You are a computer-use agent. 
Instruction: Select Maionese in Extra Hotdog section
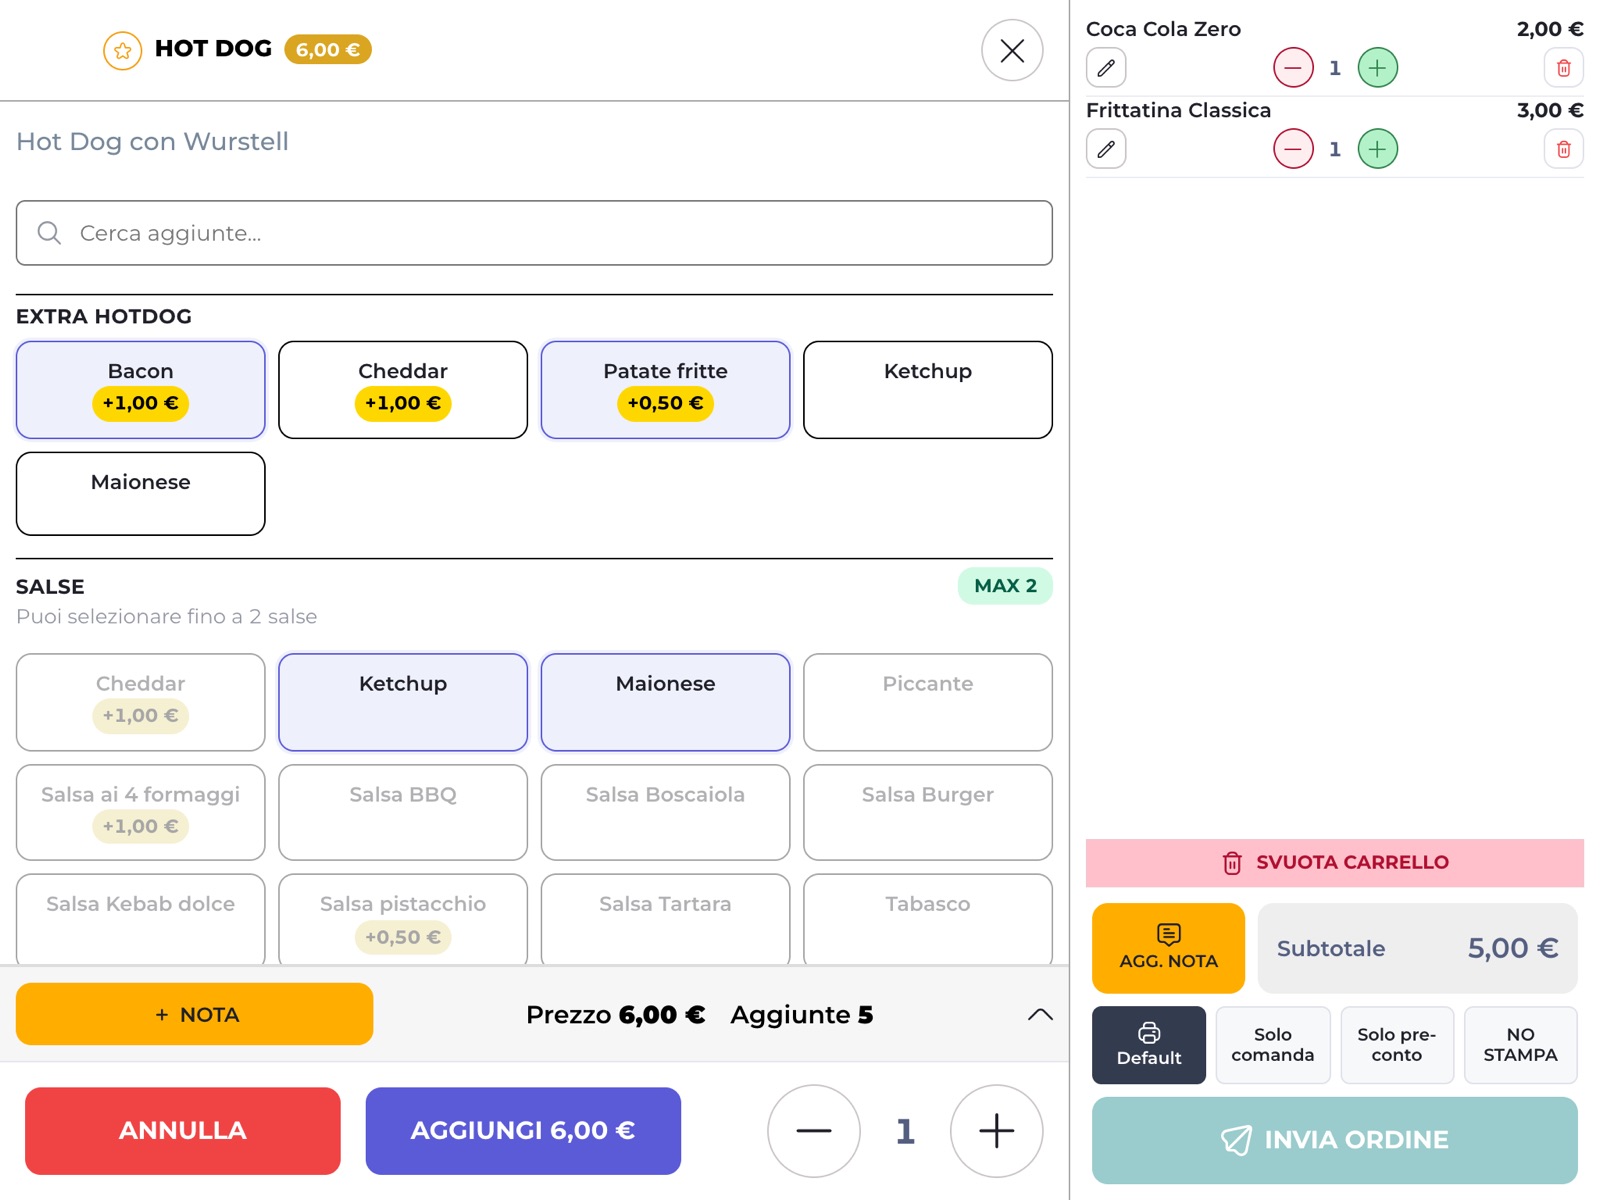(x=141, y=494)
